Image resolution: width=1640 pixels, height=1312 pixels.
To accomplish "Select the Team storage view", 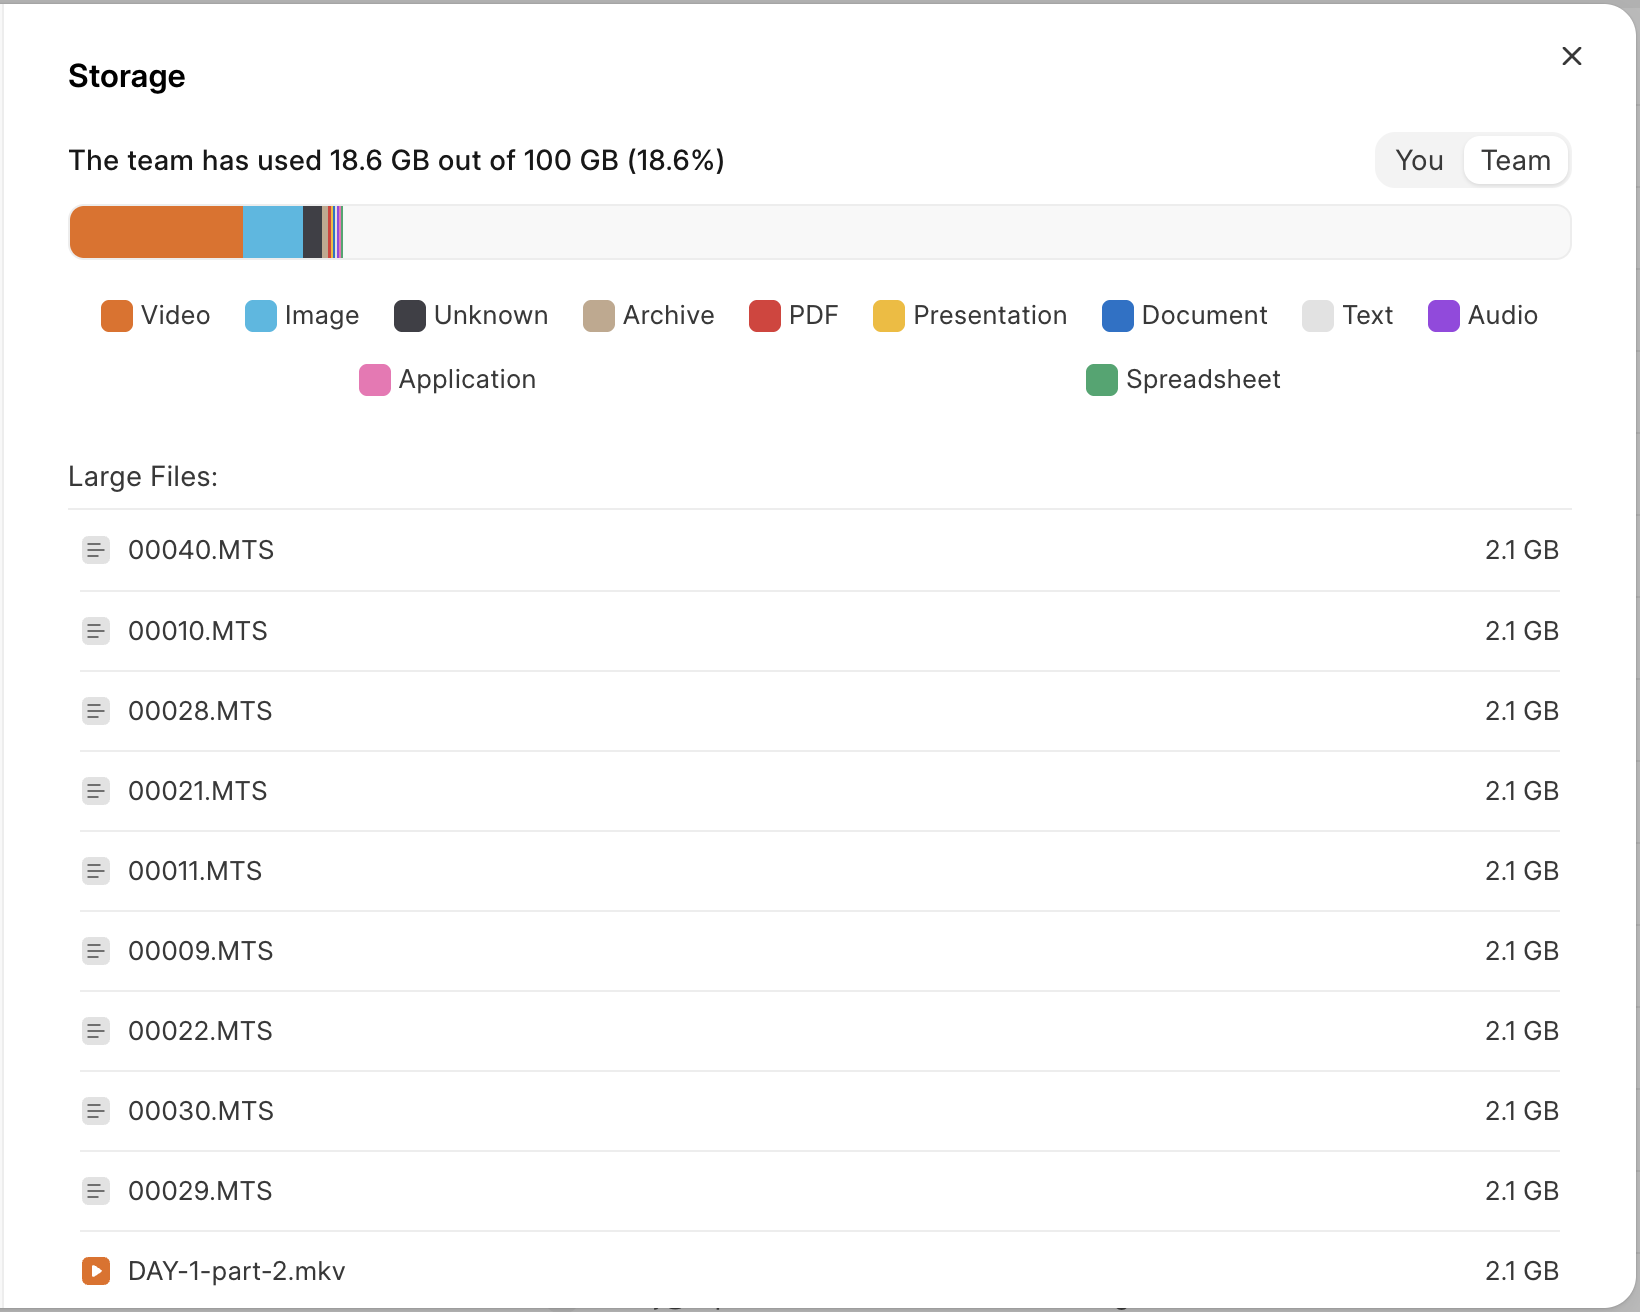I will pyautogui.click(x=1515, y=160).
